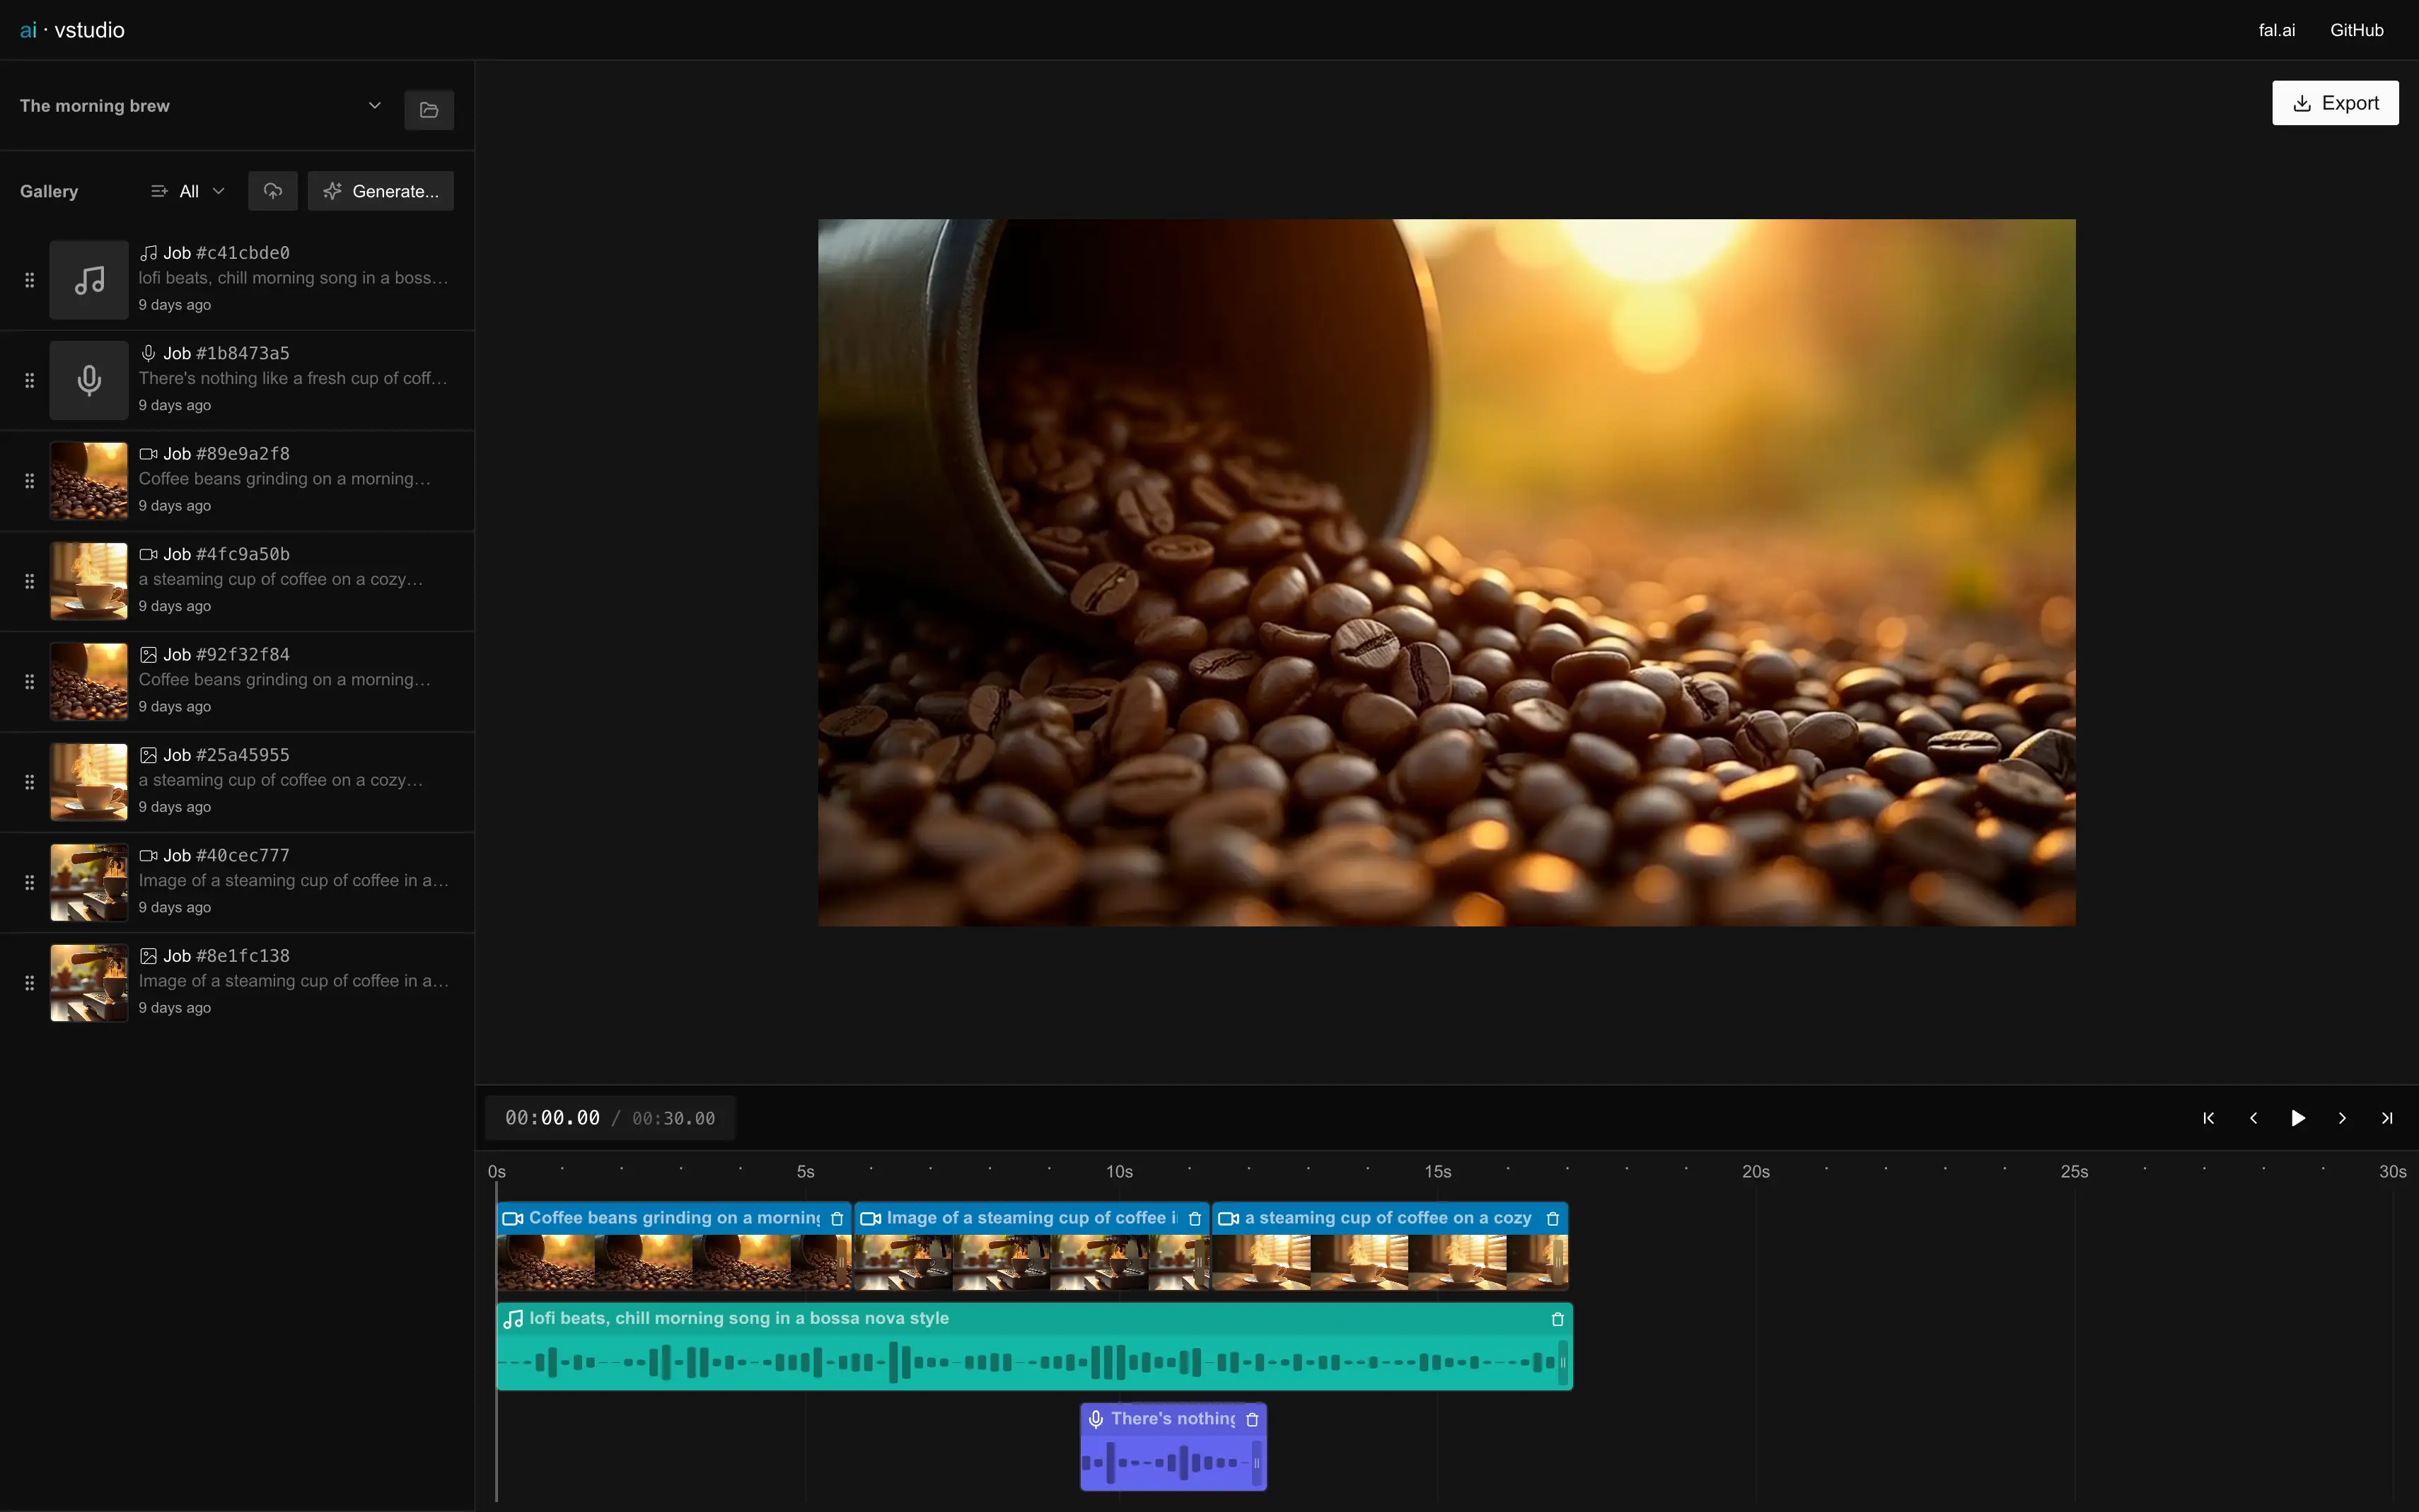
Task: Click the Job #4fc9a50b coffee cup thumbnail
Action: point(88,581)
